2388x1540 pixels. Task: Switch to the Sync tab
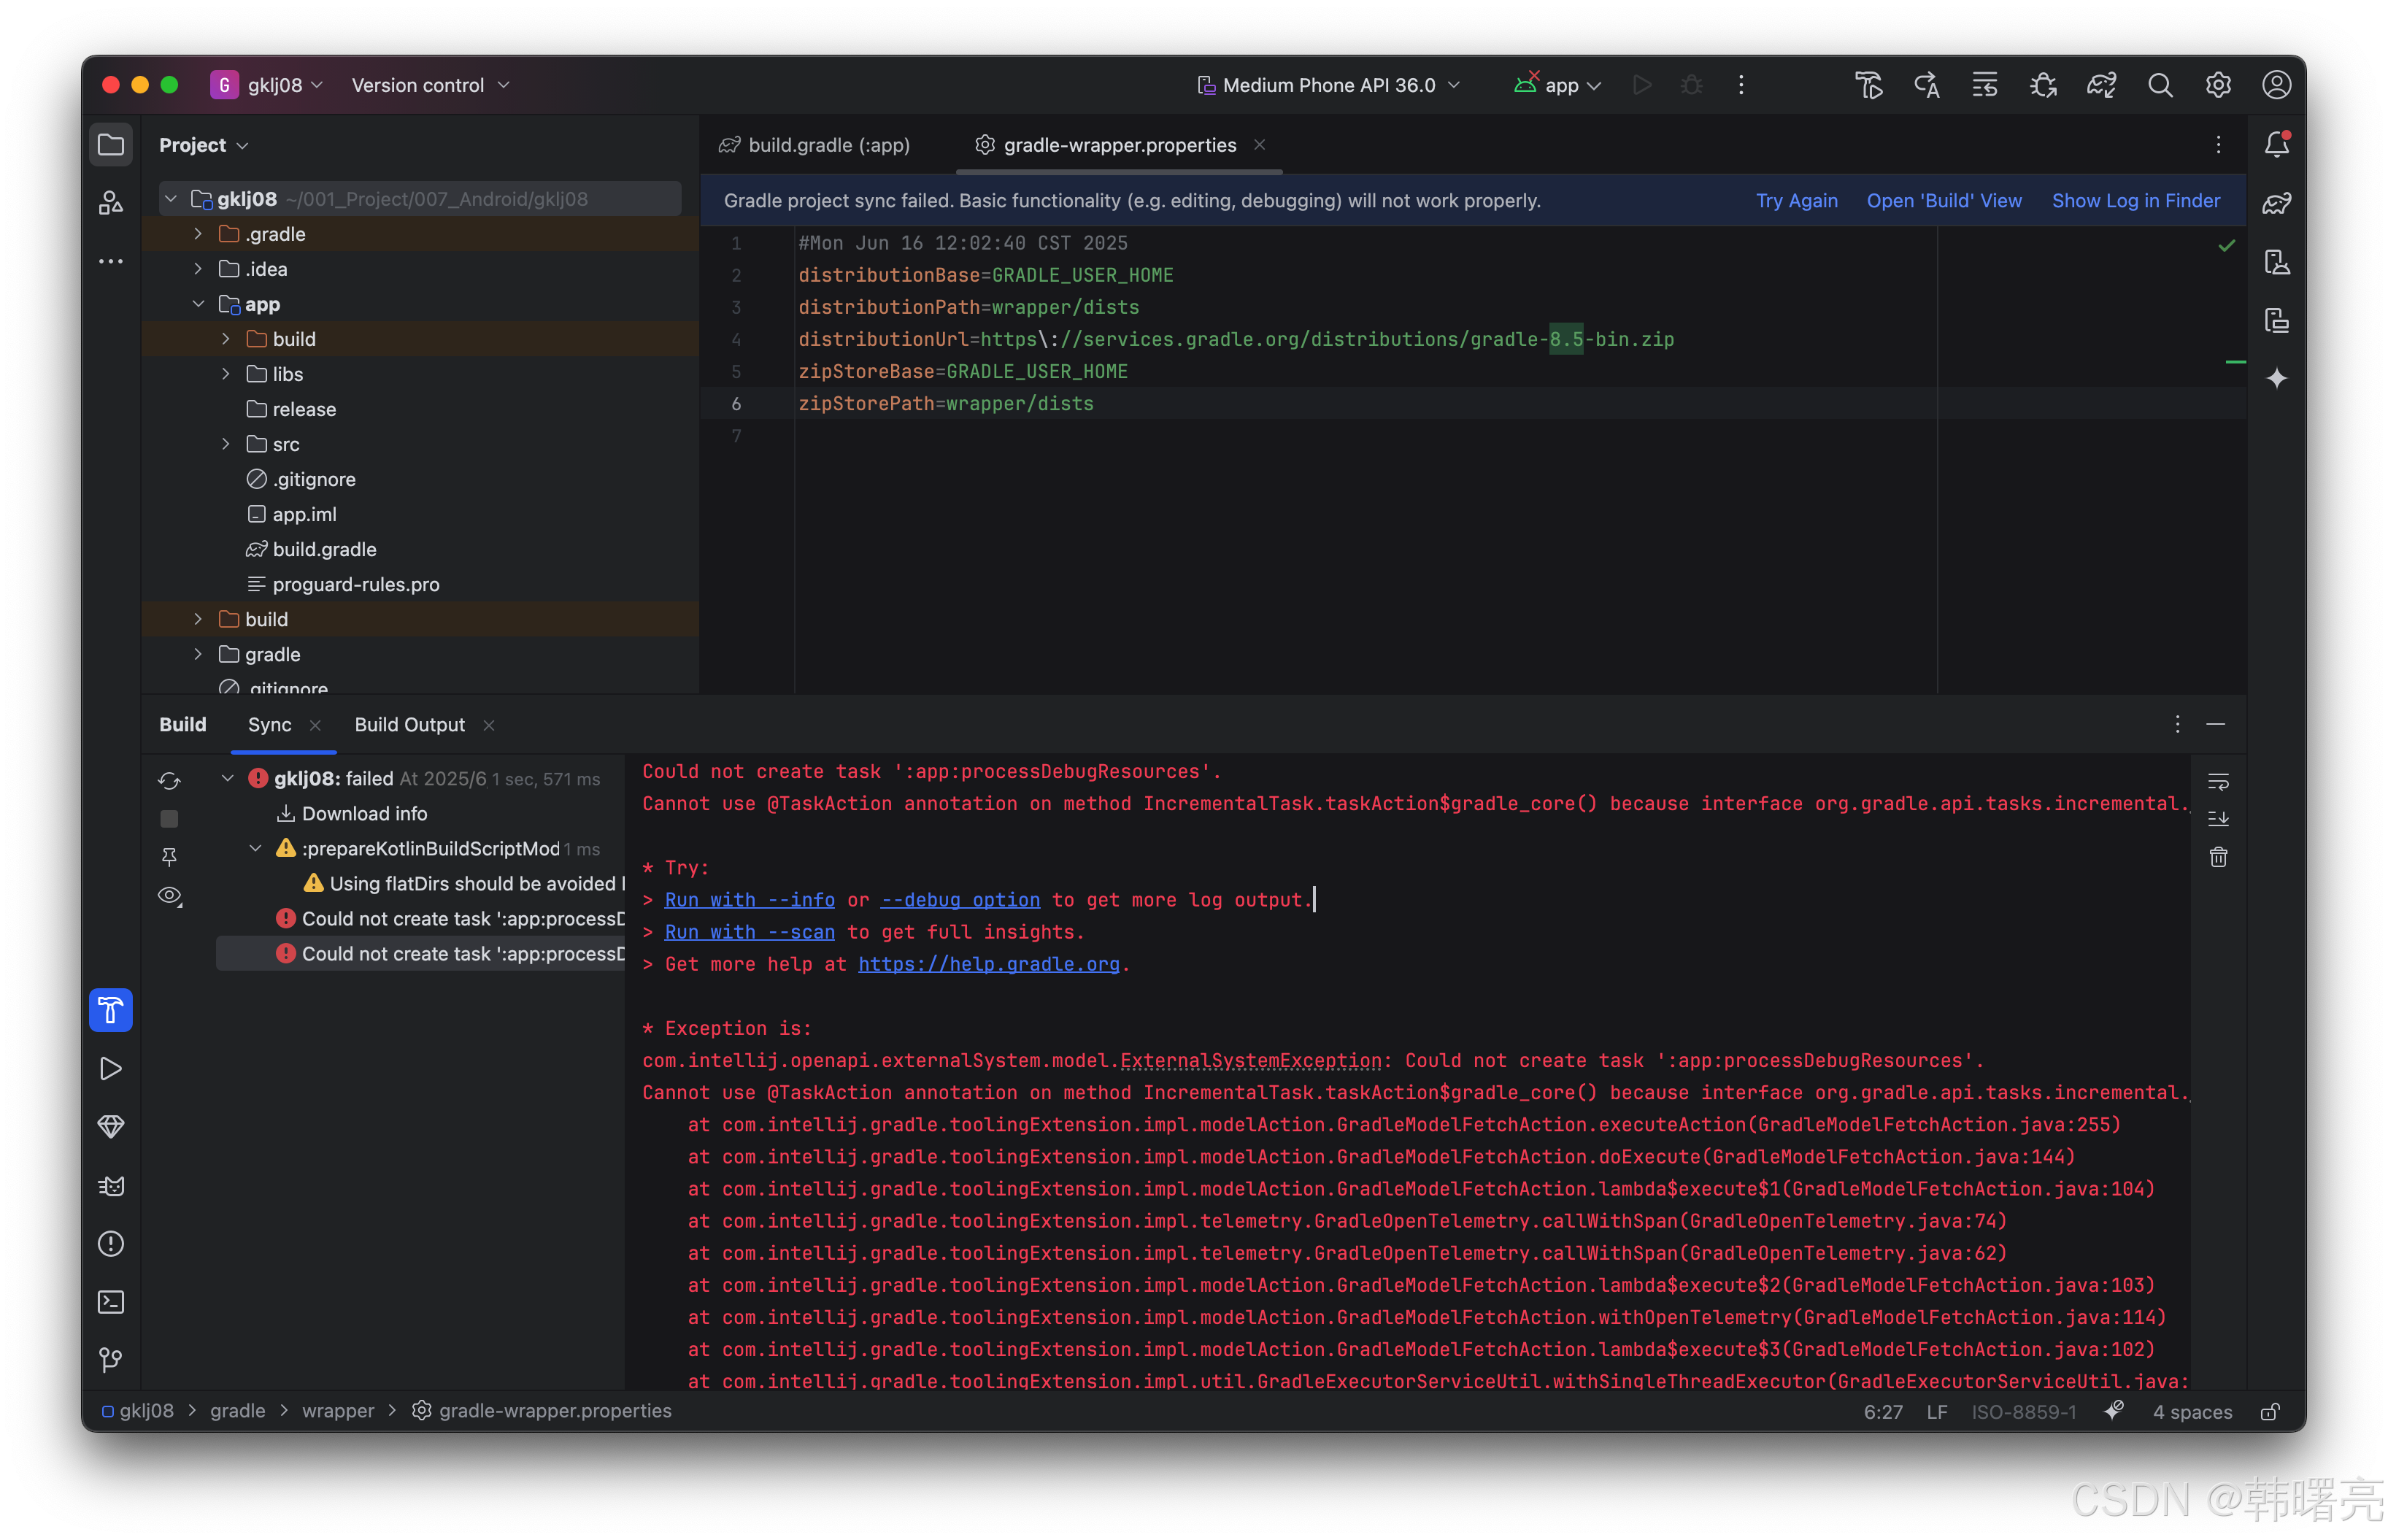(270, 725)
